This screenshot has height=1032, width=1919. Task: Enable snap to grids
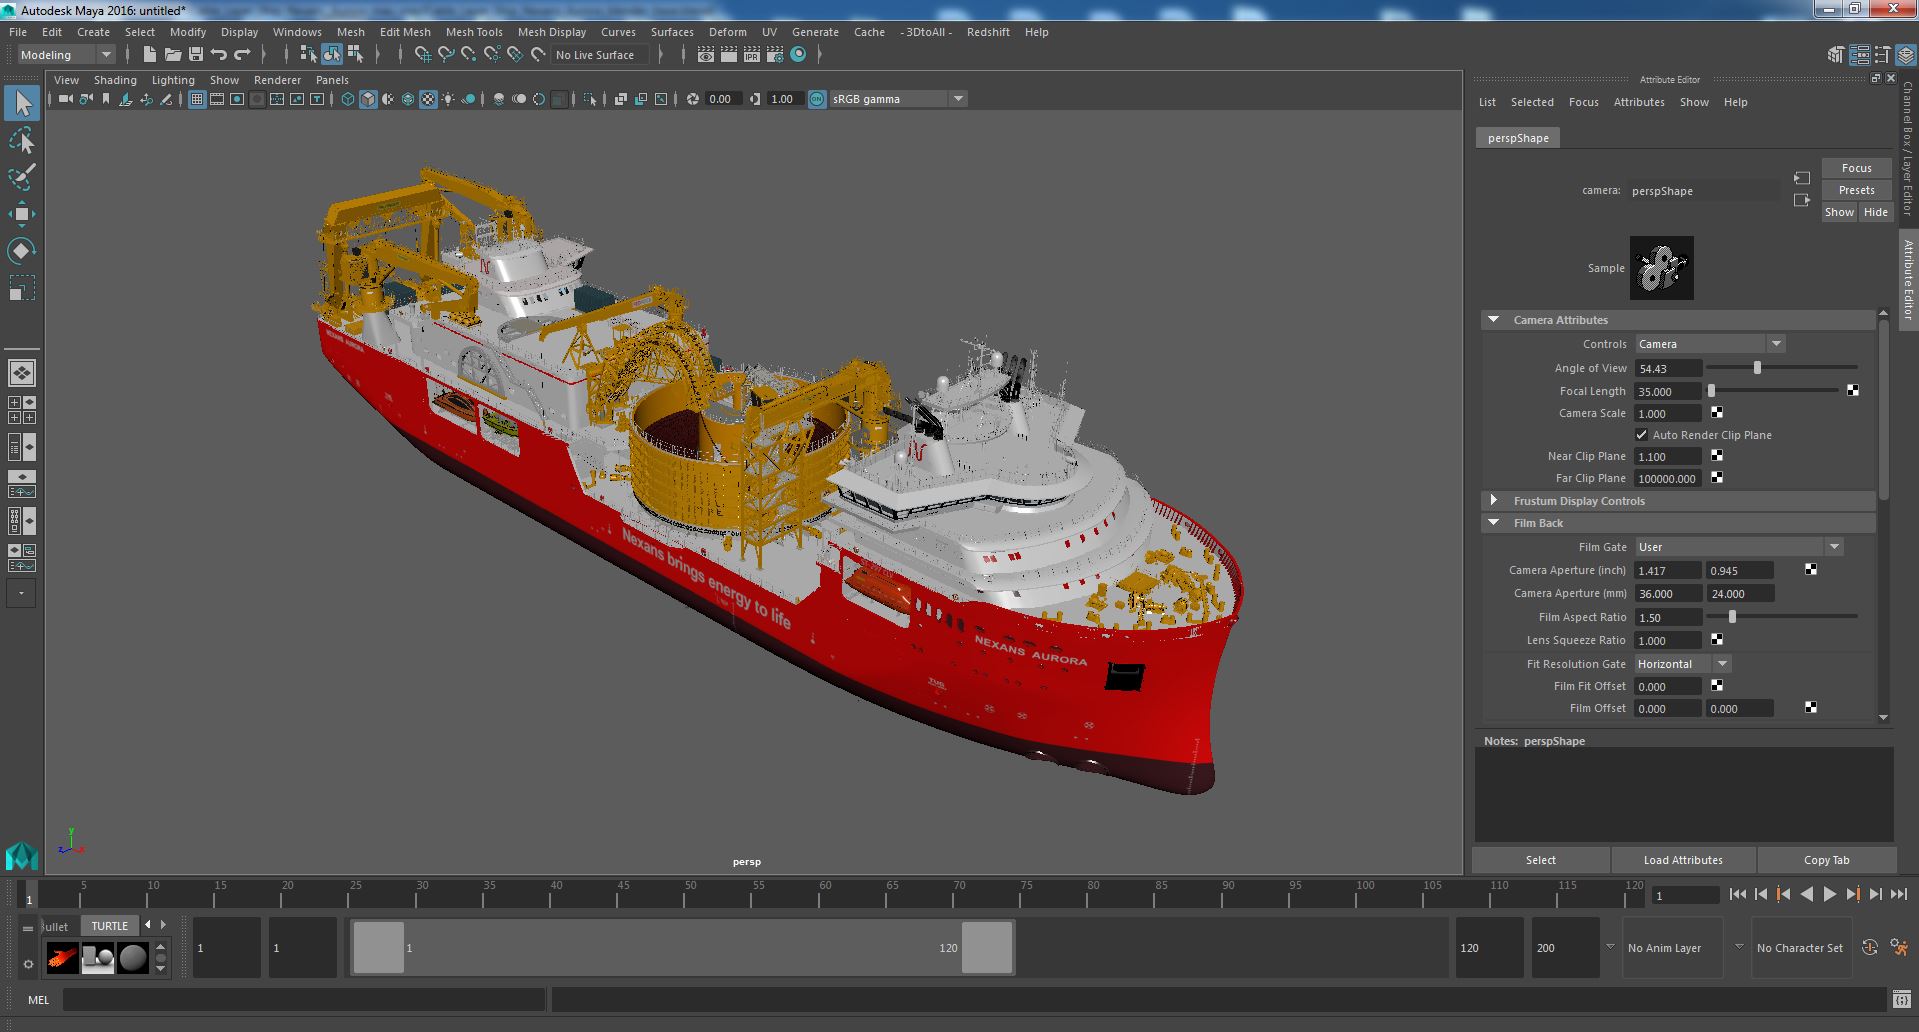(x=423, y=55)
